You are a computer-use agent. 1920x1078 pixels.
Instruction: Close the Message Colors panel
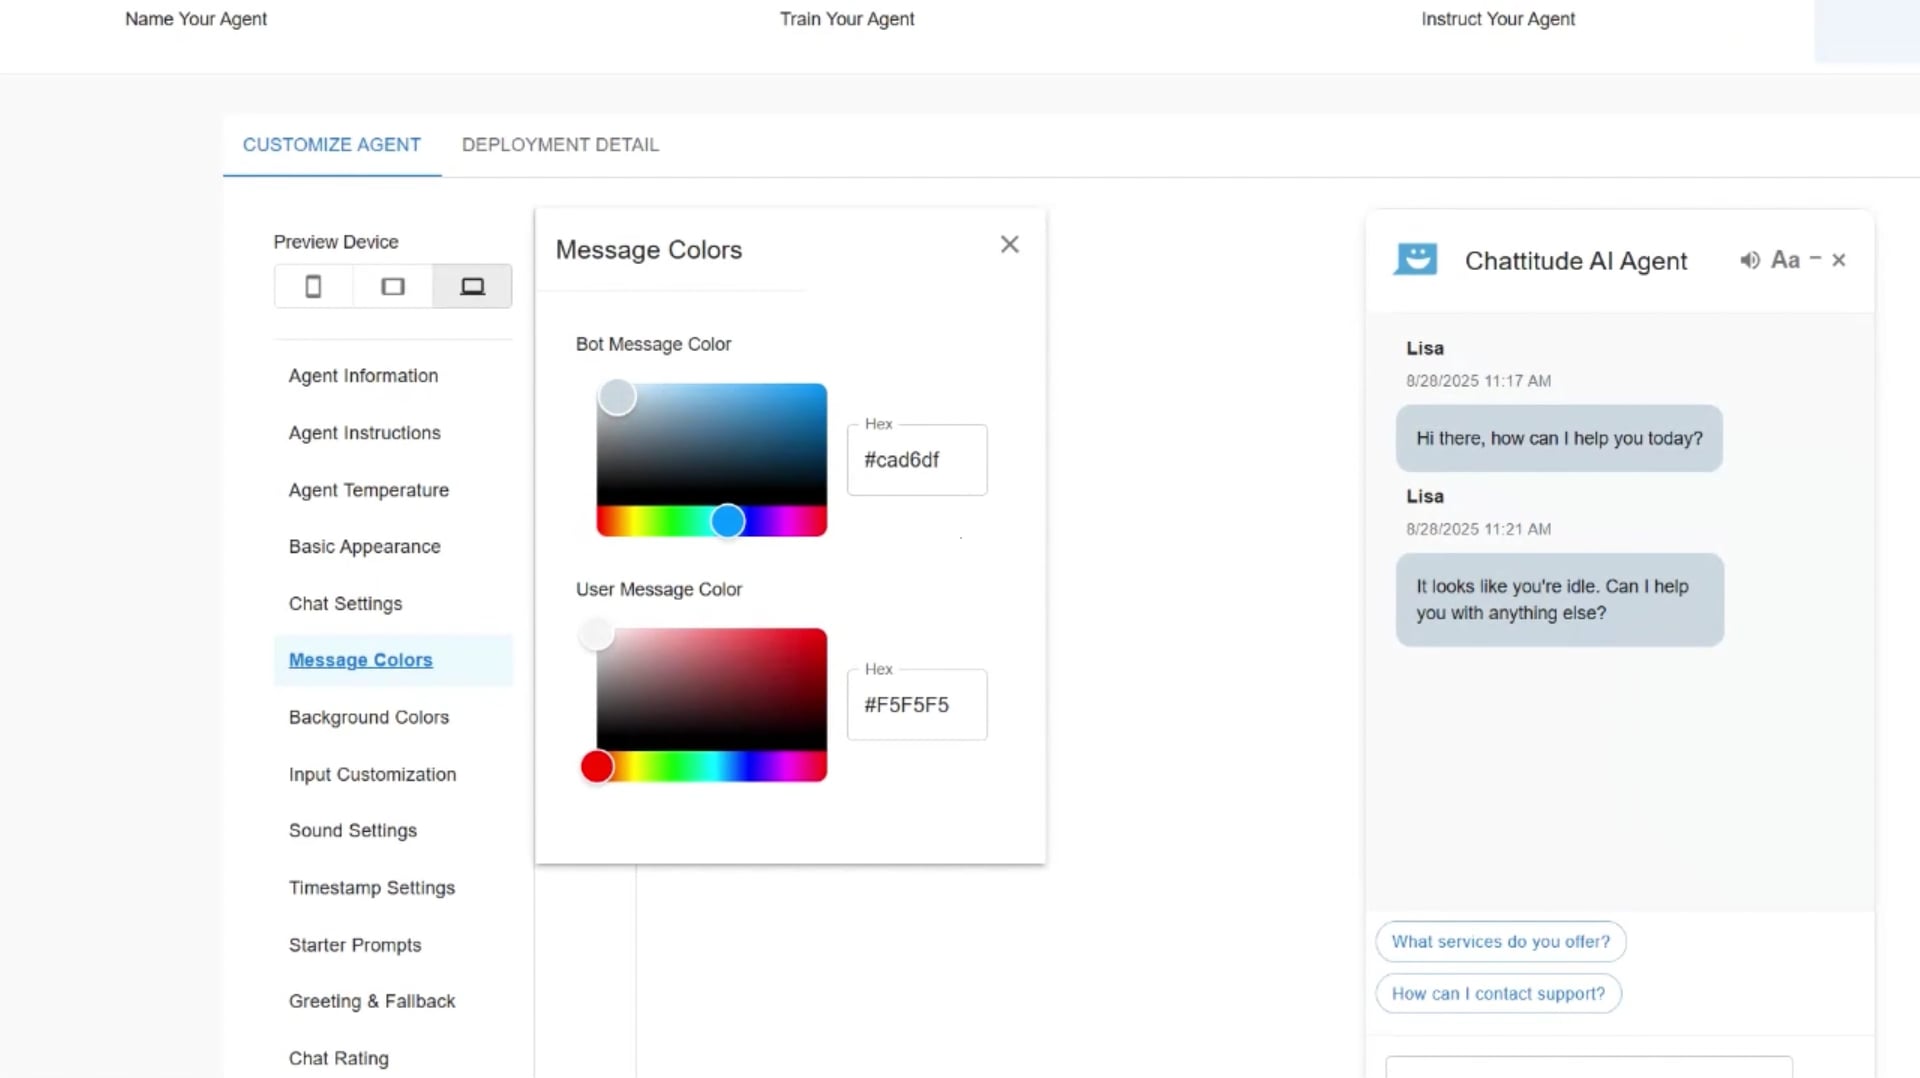click(1010, 245)
